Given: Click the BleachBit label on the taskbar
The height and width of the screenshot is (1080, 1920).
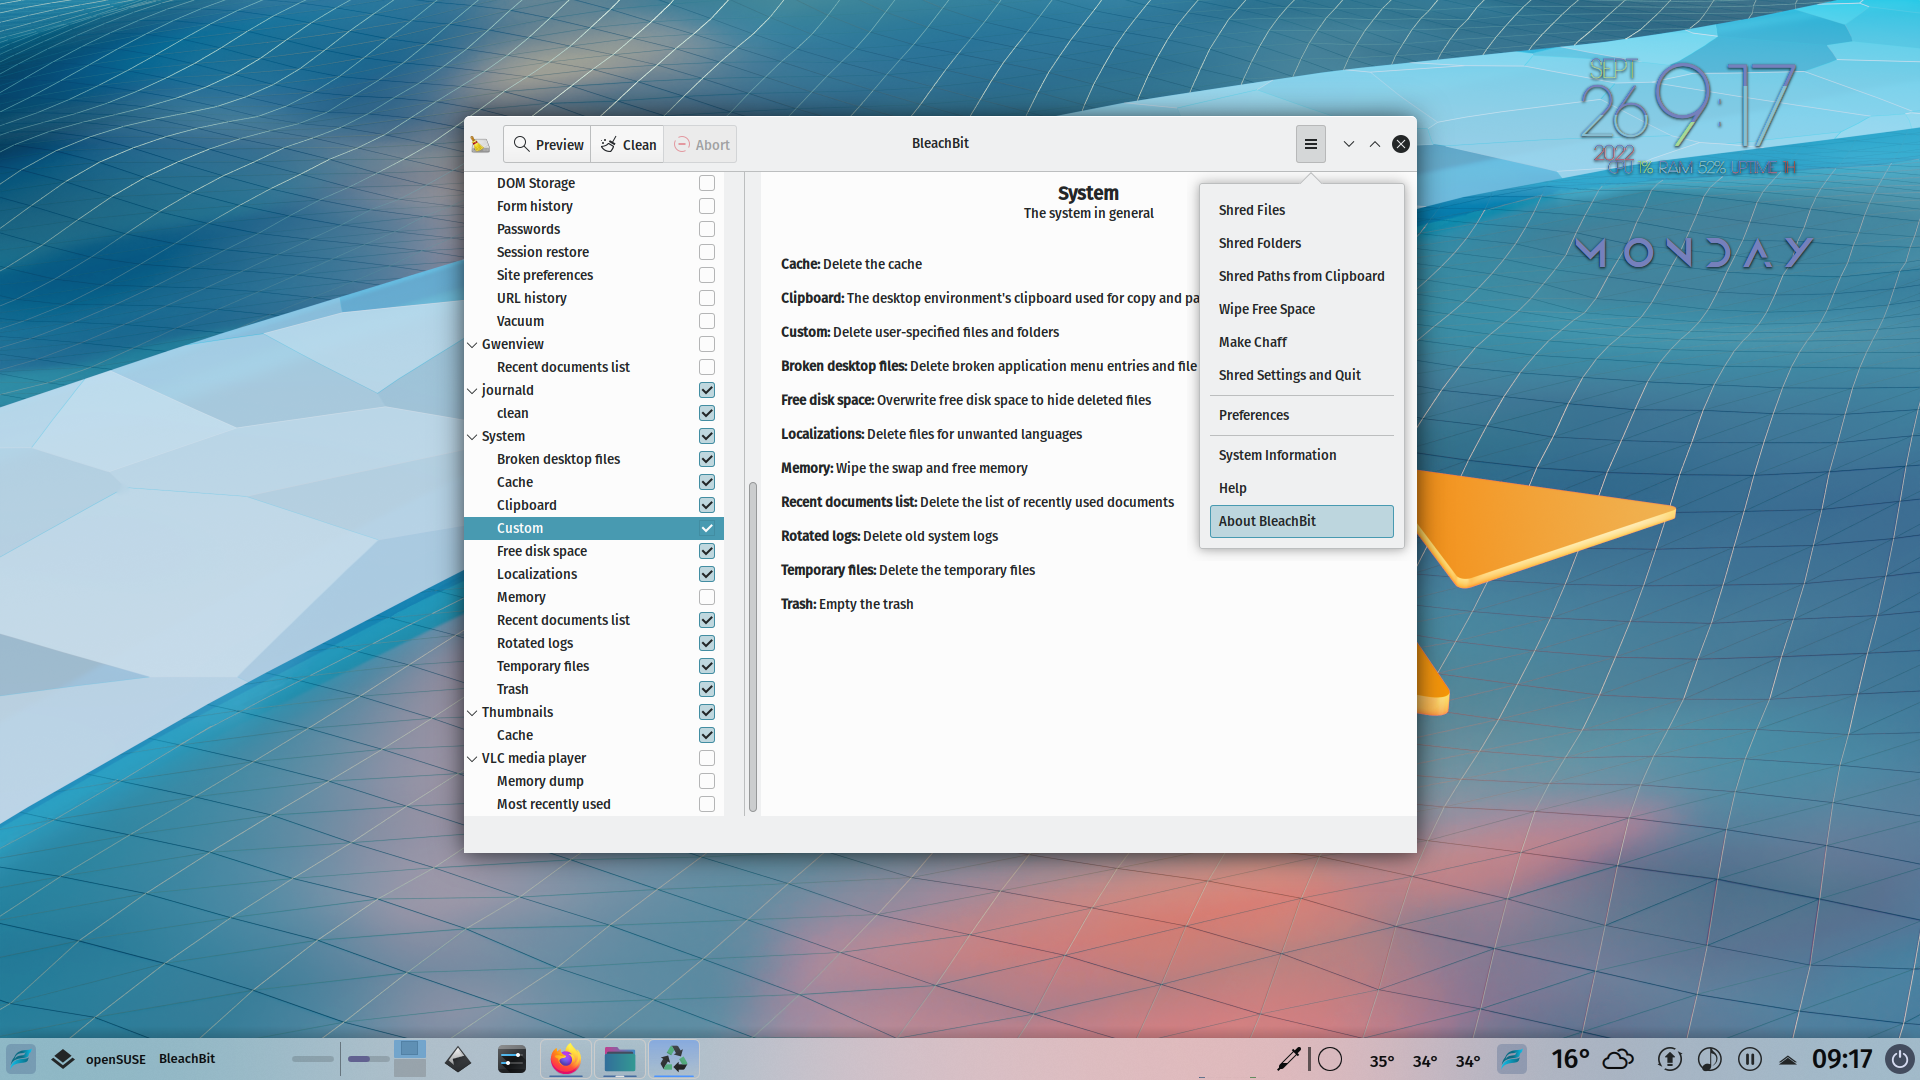Looking at the screenshot, I should click(187, 1059).
